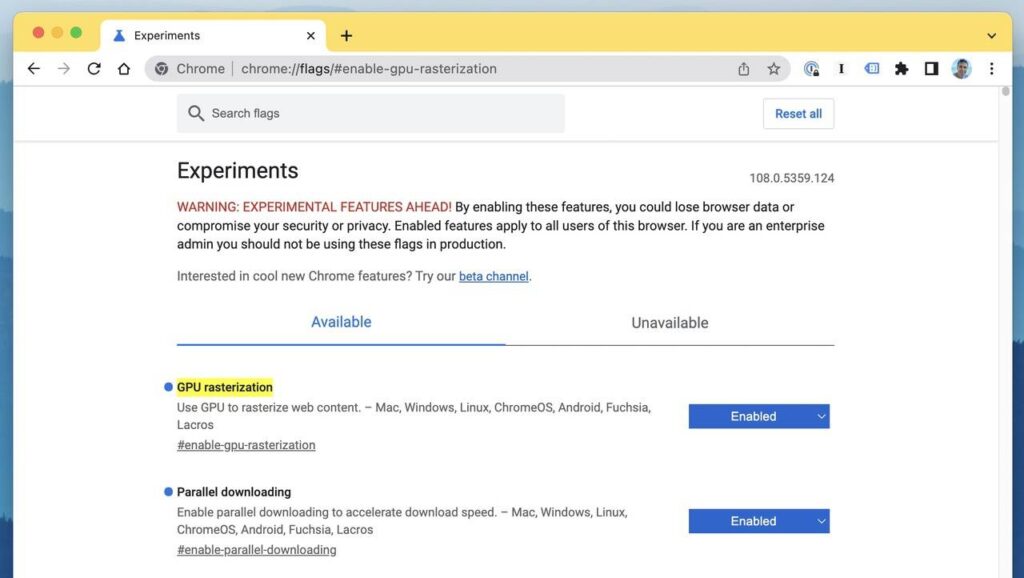Click the Chrome site info icon in address bar
This screenshot has width=1024, height=578.
pyautogui.click(x=161, y=69)
